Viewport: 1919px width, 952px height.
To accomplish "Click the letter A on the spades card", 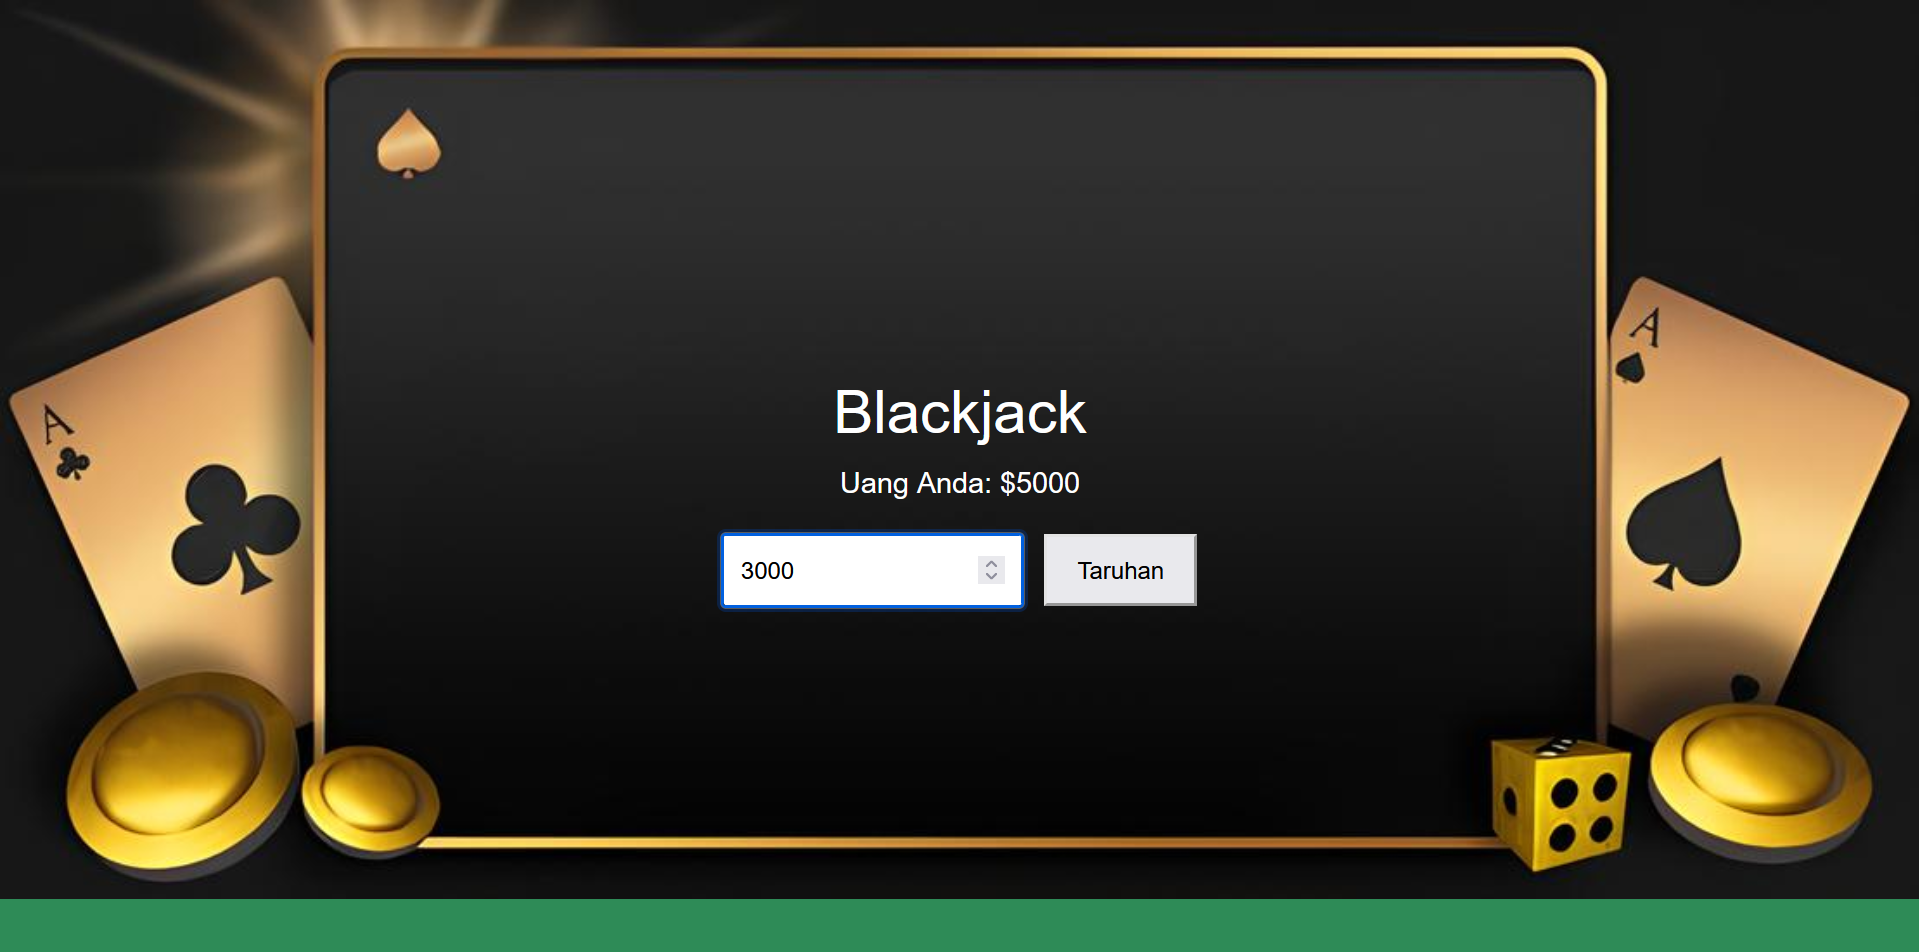I will (1645, 326).
